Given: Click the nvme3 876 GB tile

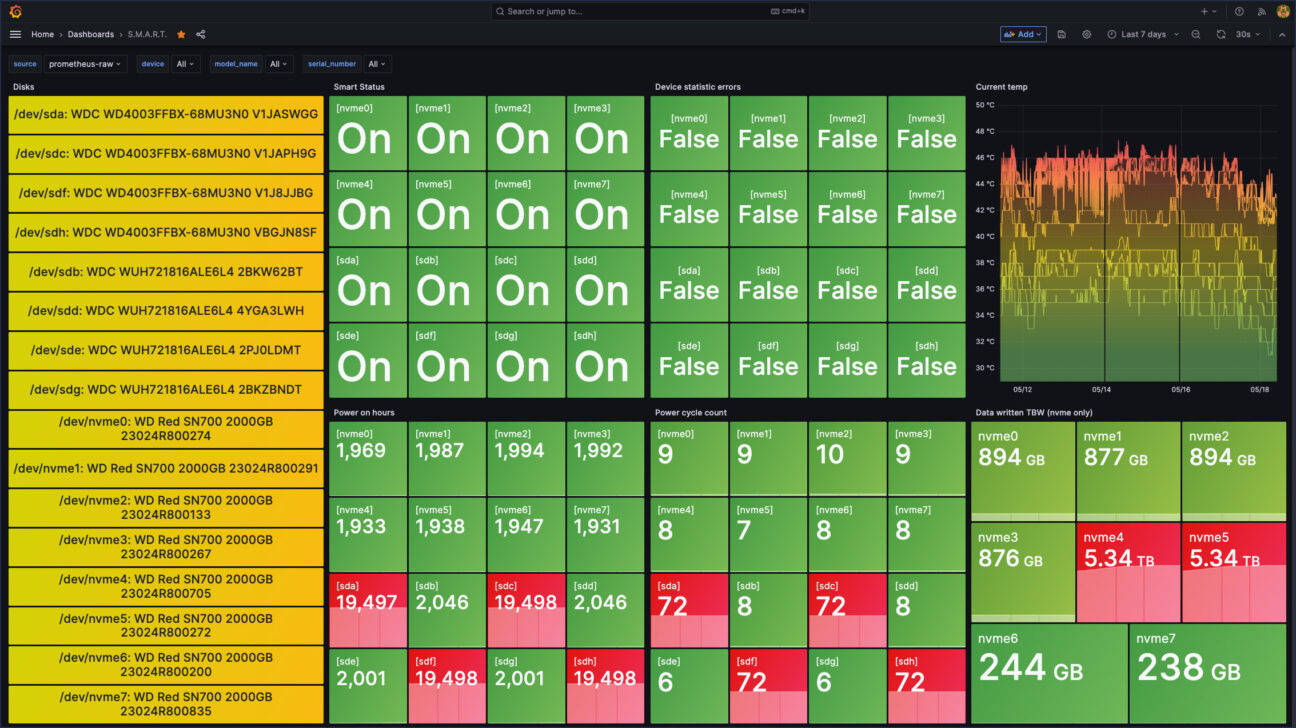Looking at the screenshot, I should click(x=1022, y=572).
